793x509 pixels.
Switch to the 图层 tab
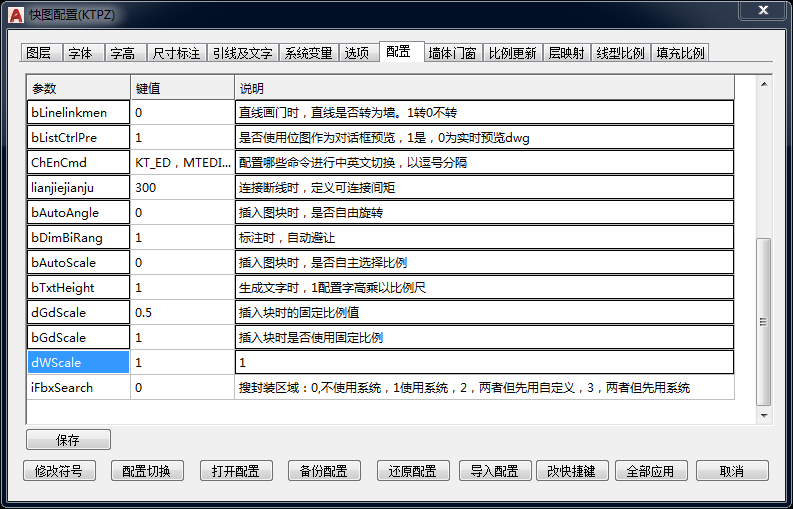pos(39,53)
